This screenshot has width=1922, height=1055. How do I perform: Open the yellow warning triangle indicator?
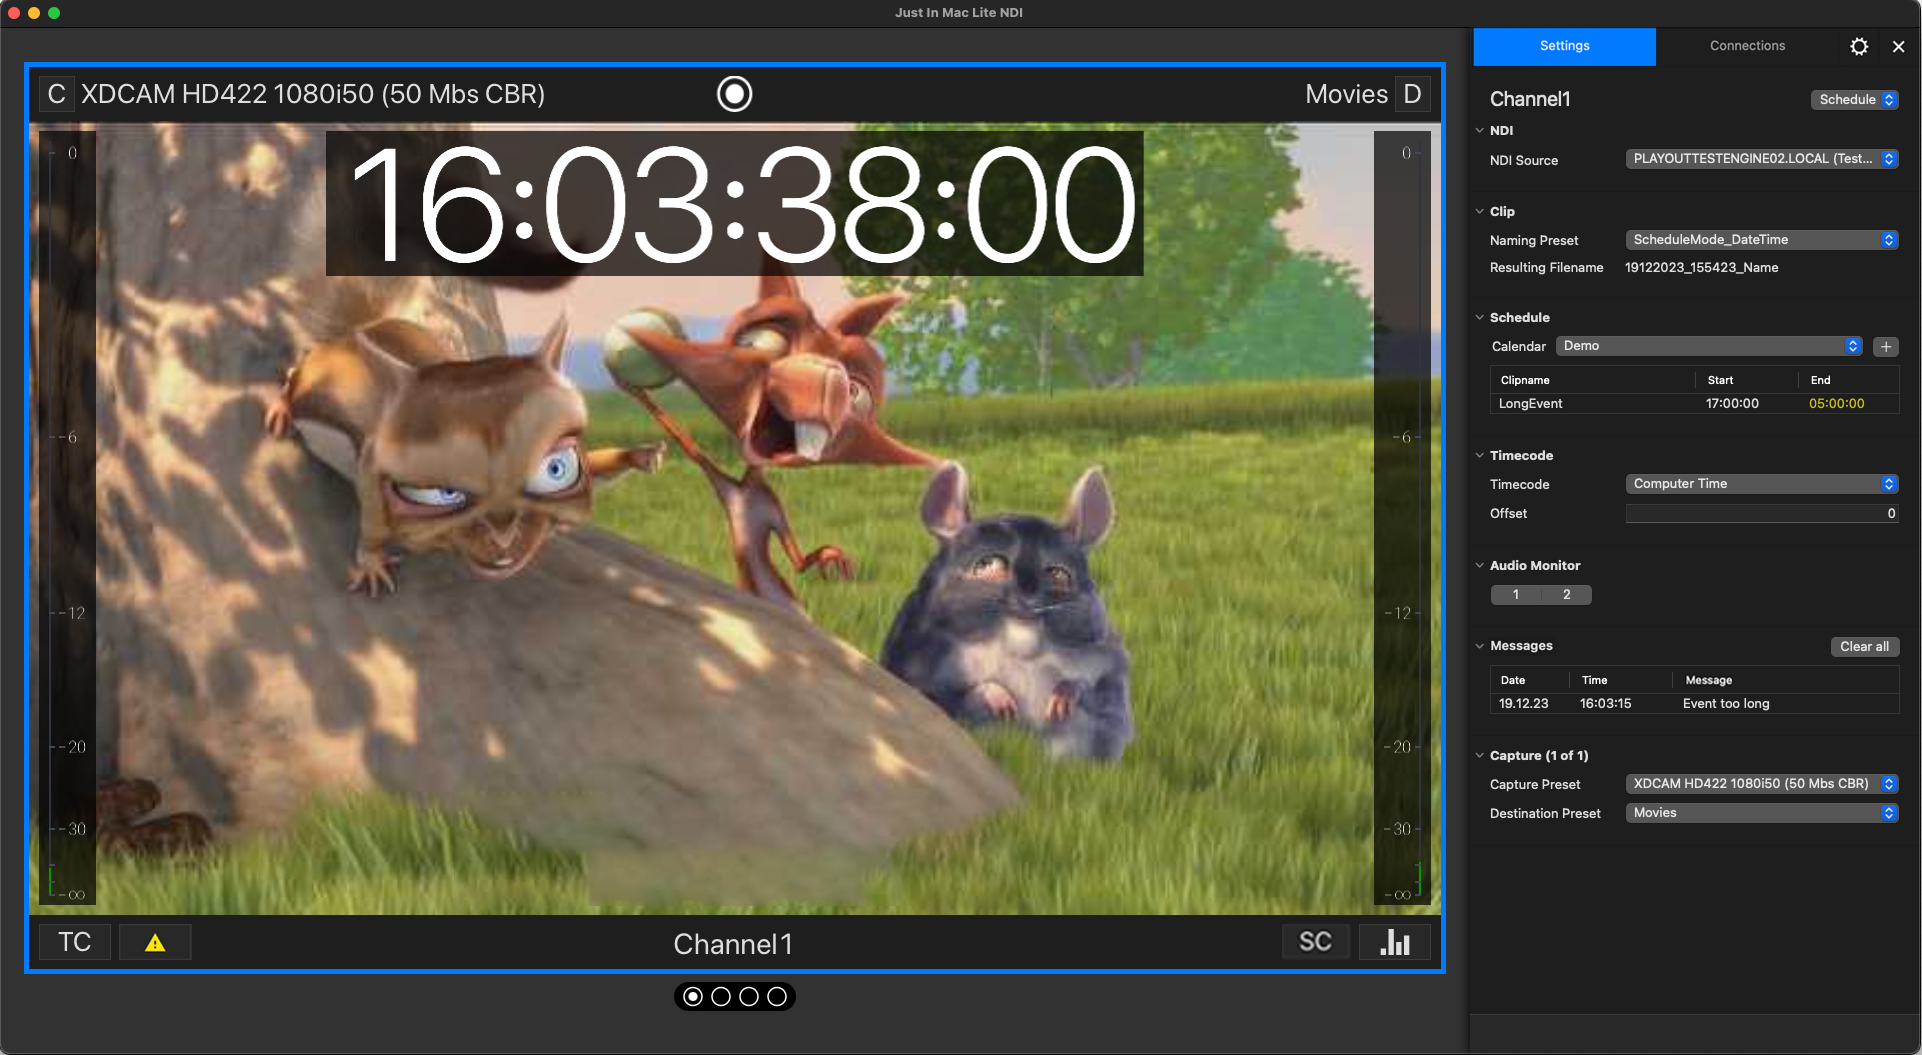155,942
